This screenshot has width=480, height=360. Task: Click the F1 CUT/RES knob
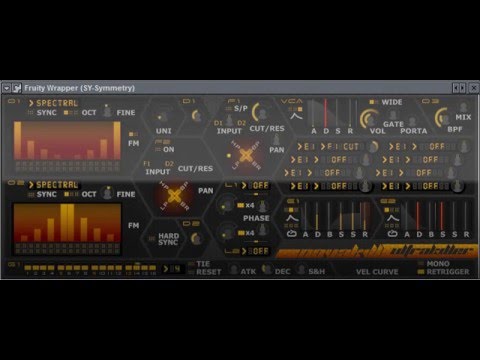coord(261,113)
